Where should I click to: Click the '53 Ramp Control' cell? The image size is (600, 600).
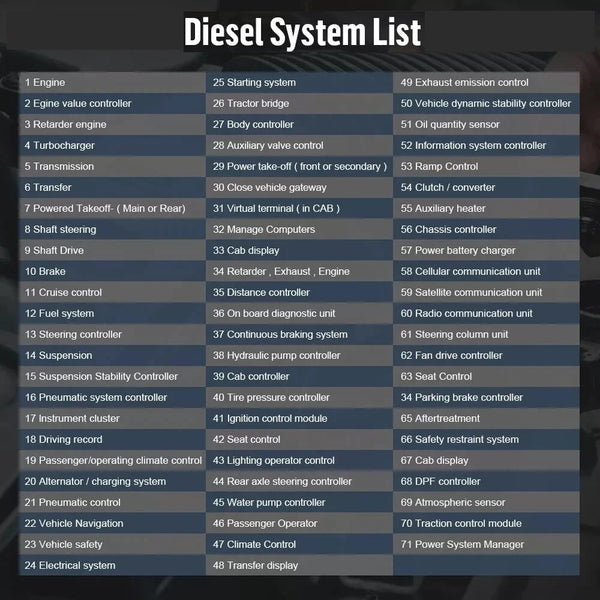pos(486,166)
